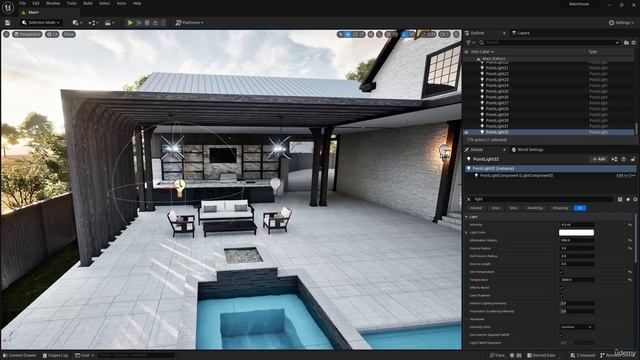Click the Add component button
The width and height of the screenshot is (640, 360).
tap(599, 159)
